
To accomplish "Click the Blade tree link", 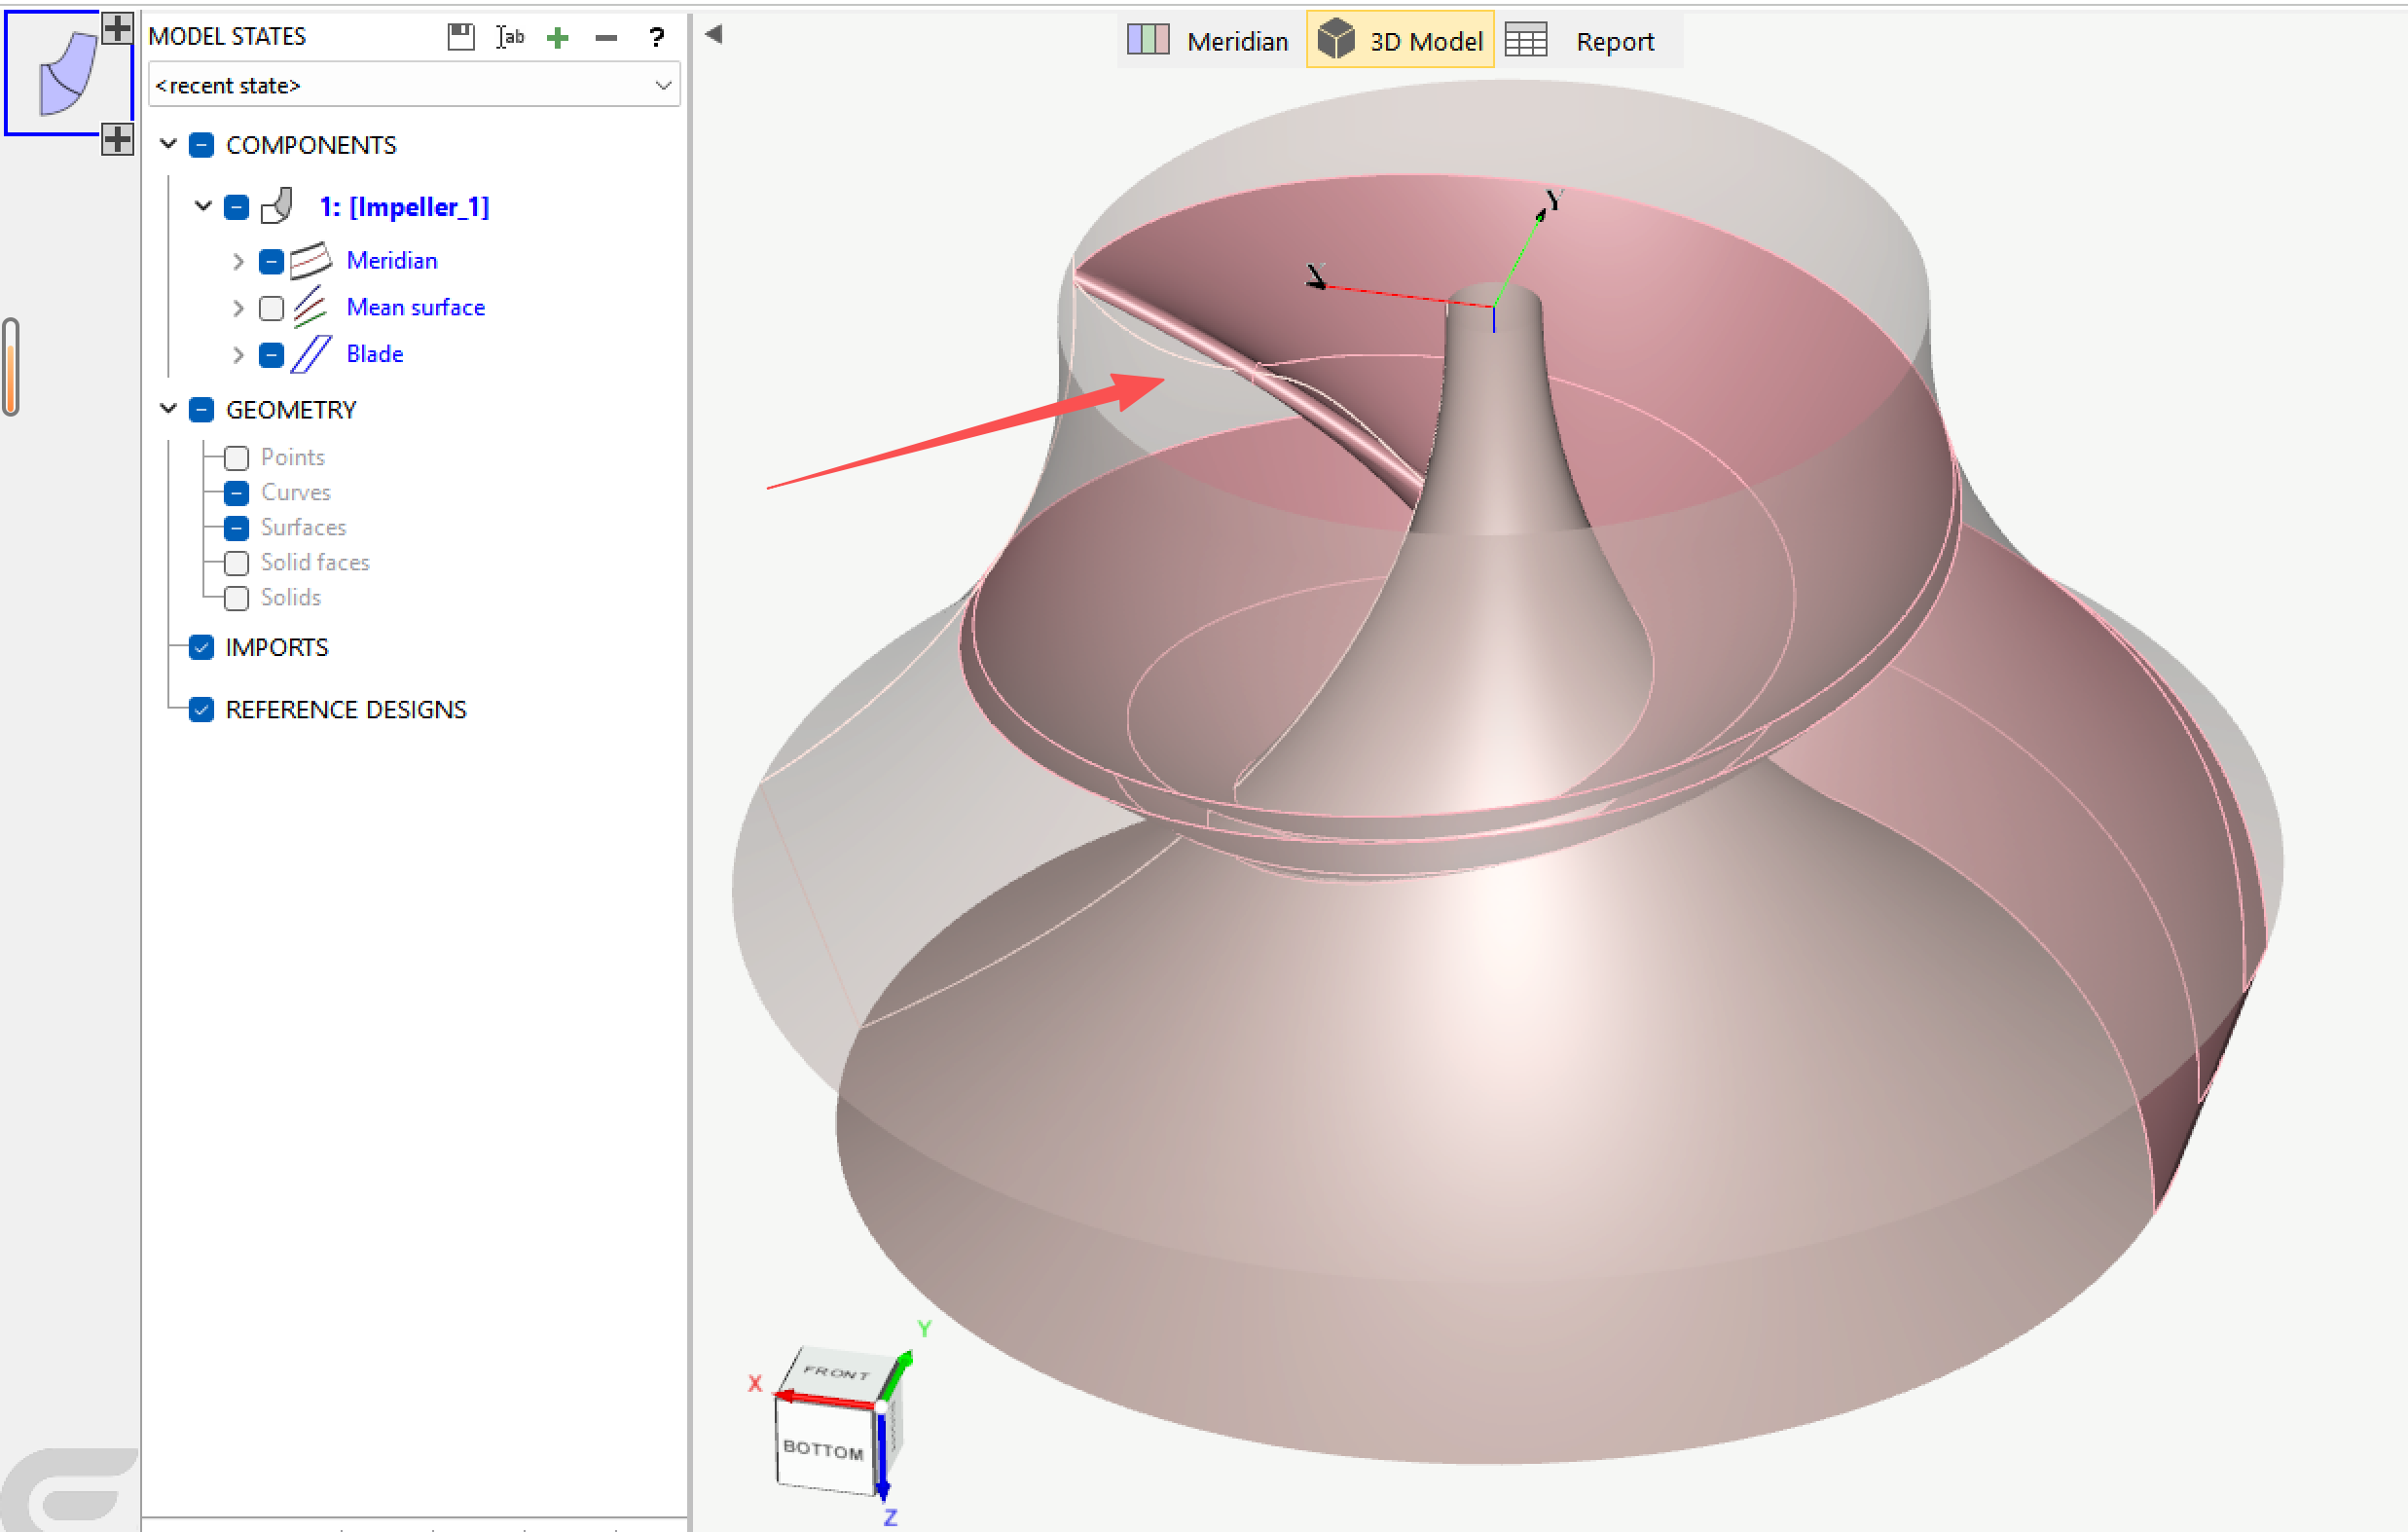I will tap(374, 354).
